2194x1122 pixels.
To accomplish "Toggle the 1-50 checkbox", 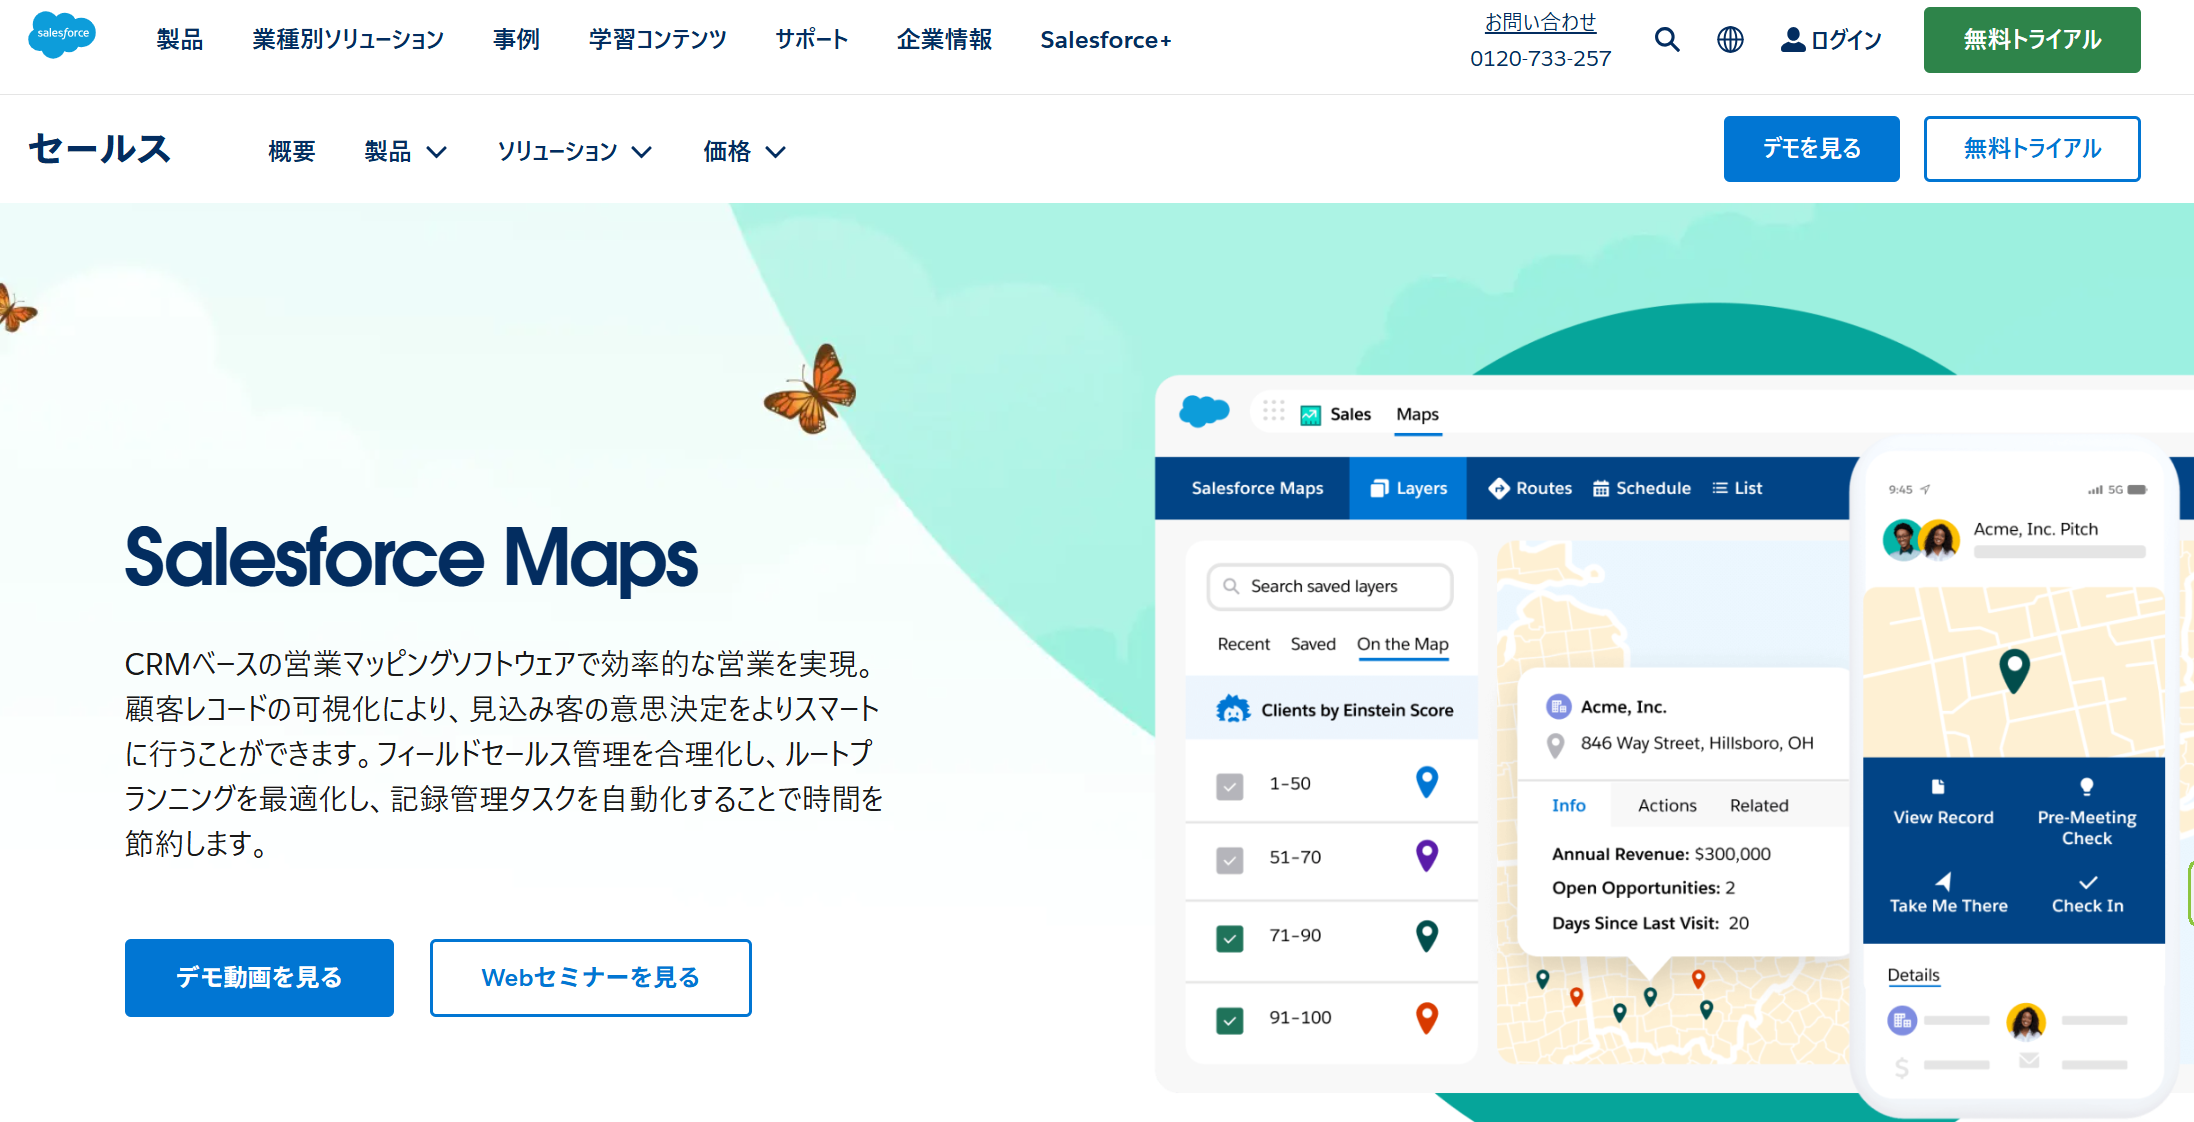I will (x=1230, y=786).
